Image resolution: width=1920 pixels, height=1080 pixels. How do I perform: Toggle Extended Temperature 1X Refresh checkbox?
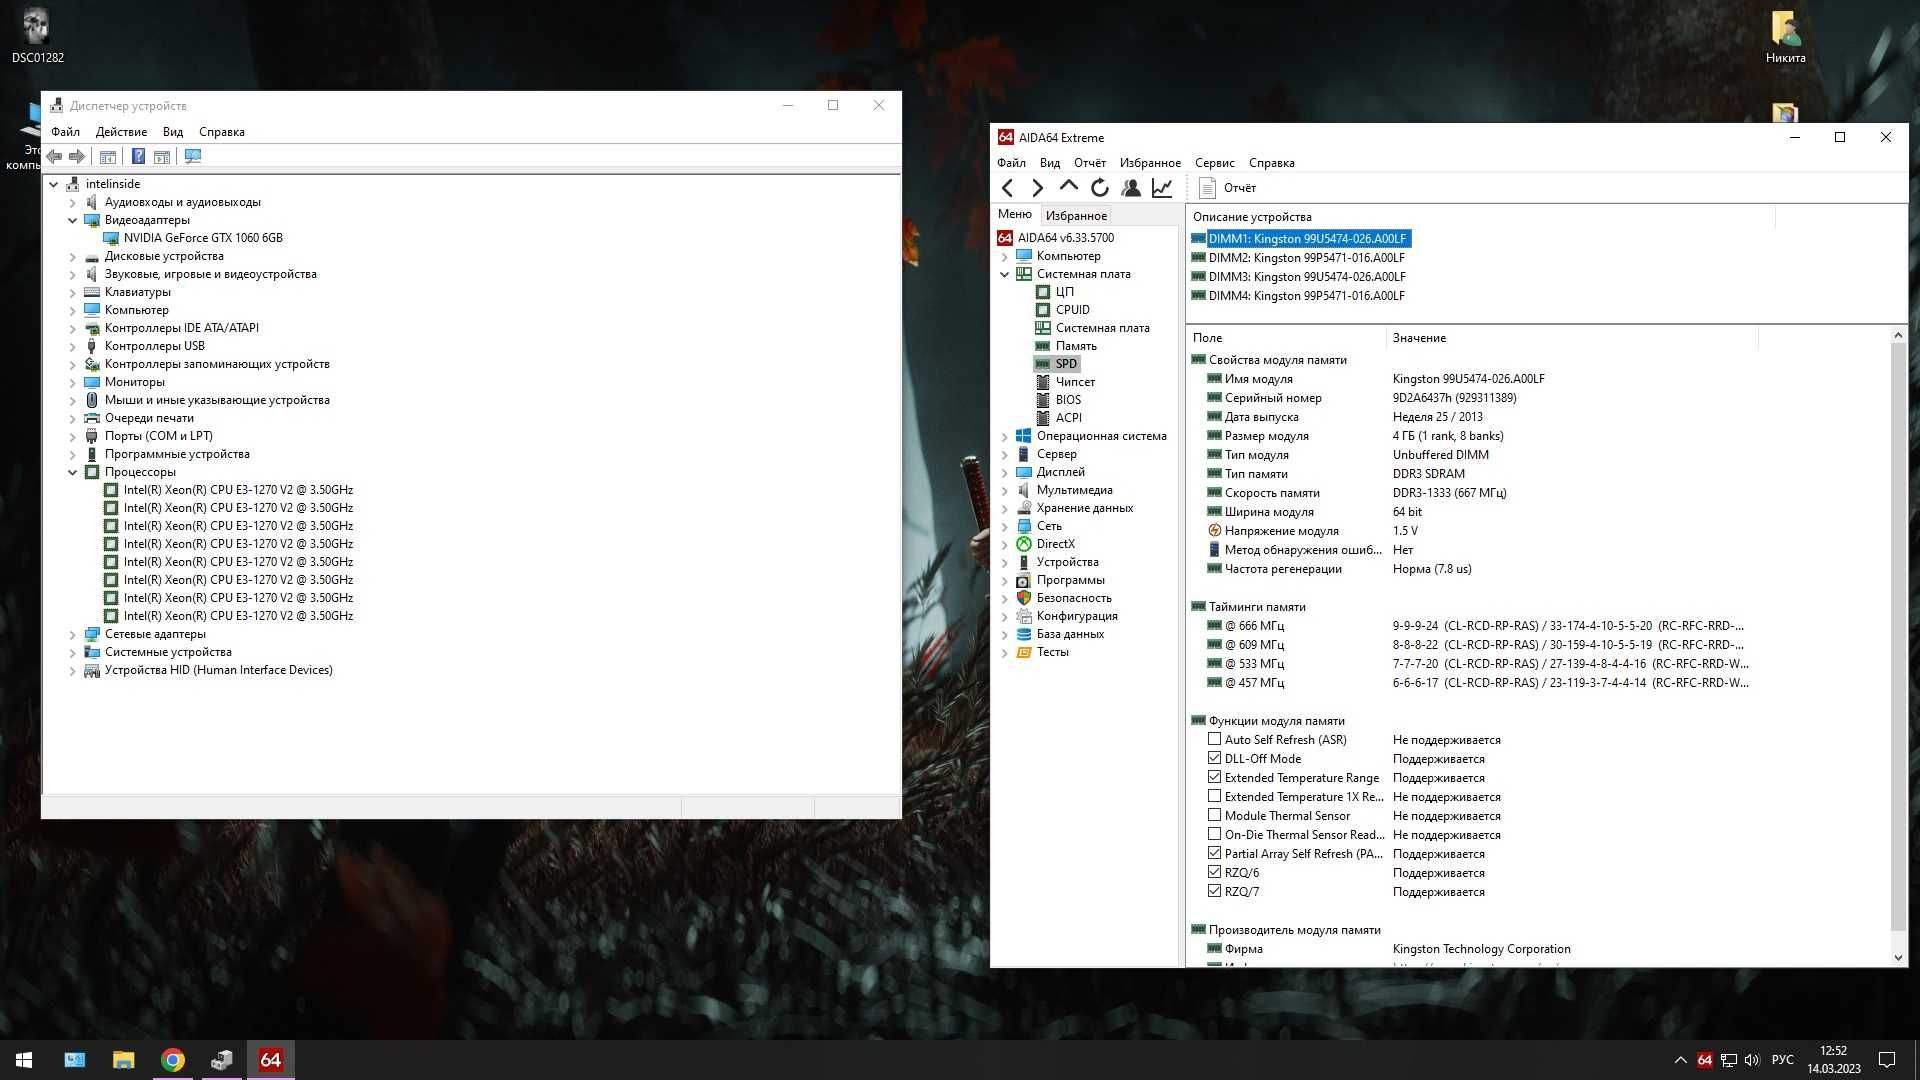click(x=1214, y=796)
